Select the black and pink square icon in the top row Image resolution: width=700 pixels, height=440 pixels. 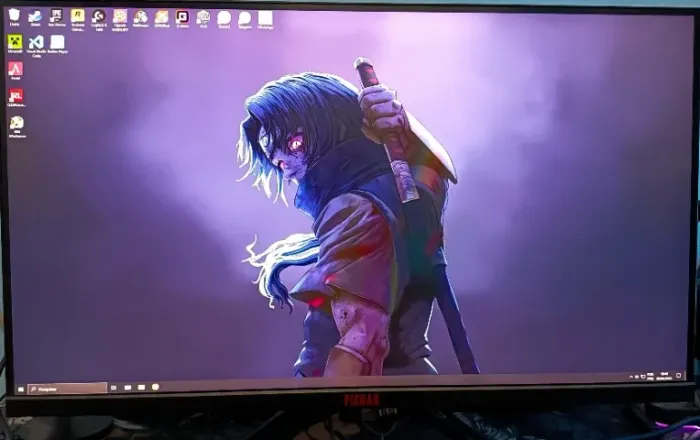coord(182,19)
